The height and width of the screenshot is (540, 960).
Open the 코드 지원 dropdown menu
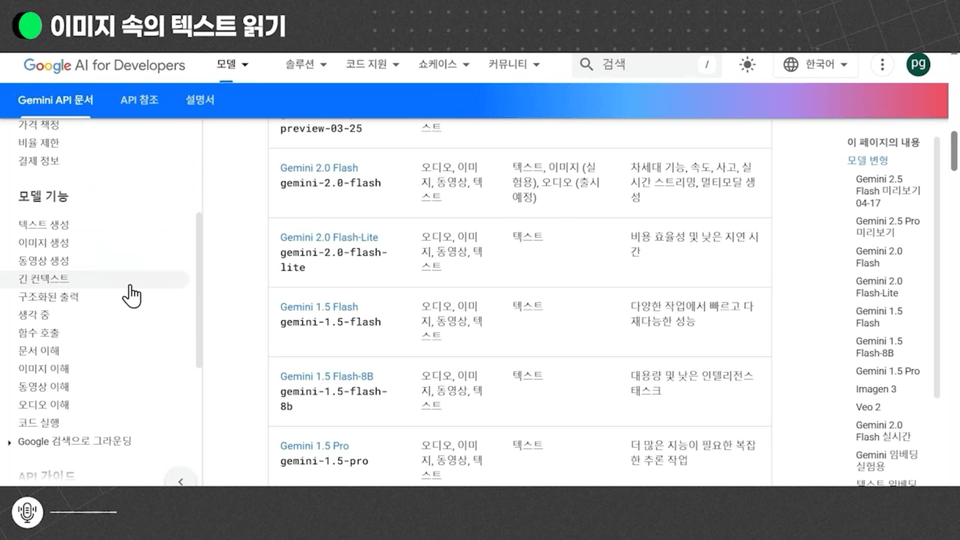click(x=372, y=64)
